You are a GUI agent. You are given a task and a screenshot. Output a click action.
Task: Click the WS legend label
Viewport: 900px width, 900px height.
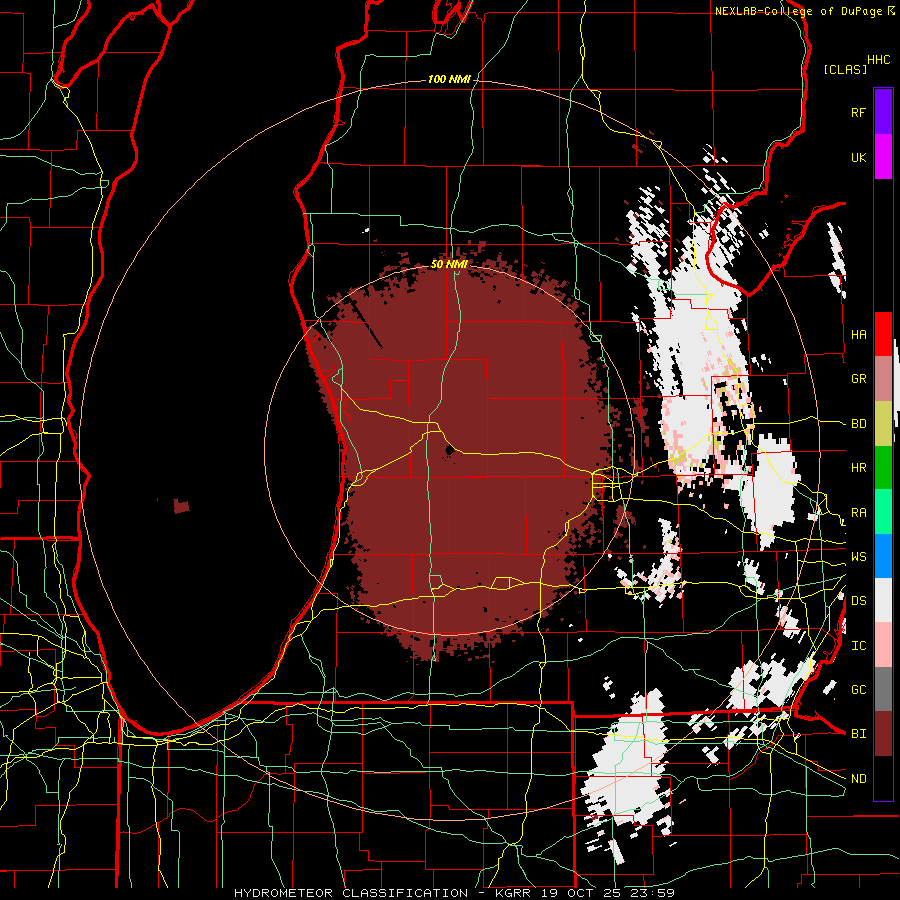click(x=858, y=557)
